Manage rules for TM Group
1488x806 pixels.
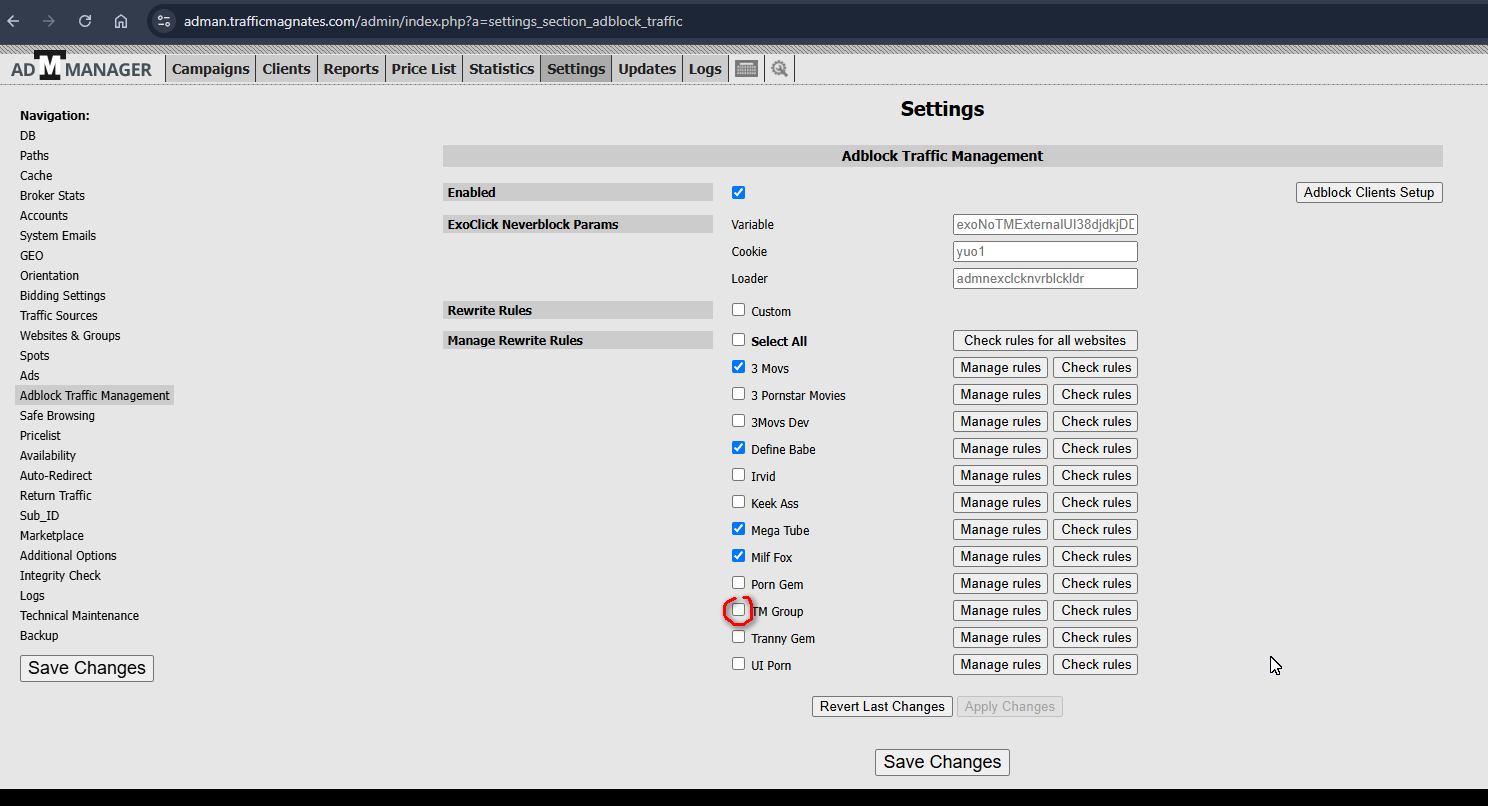[x=1000, y=610]
